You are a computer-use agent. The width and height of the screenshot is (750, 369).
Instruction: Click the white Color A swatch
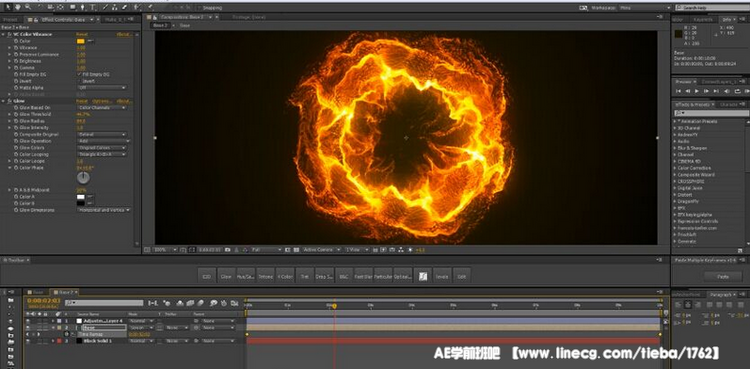[x=80, y=197]
